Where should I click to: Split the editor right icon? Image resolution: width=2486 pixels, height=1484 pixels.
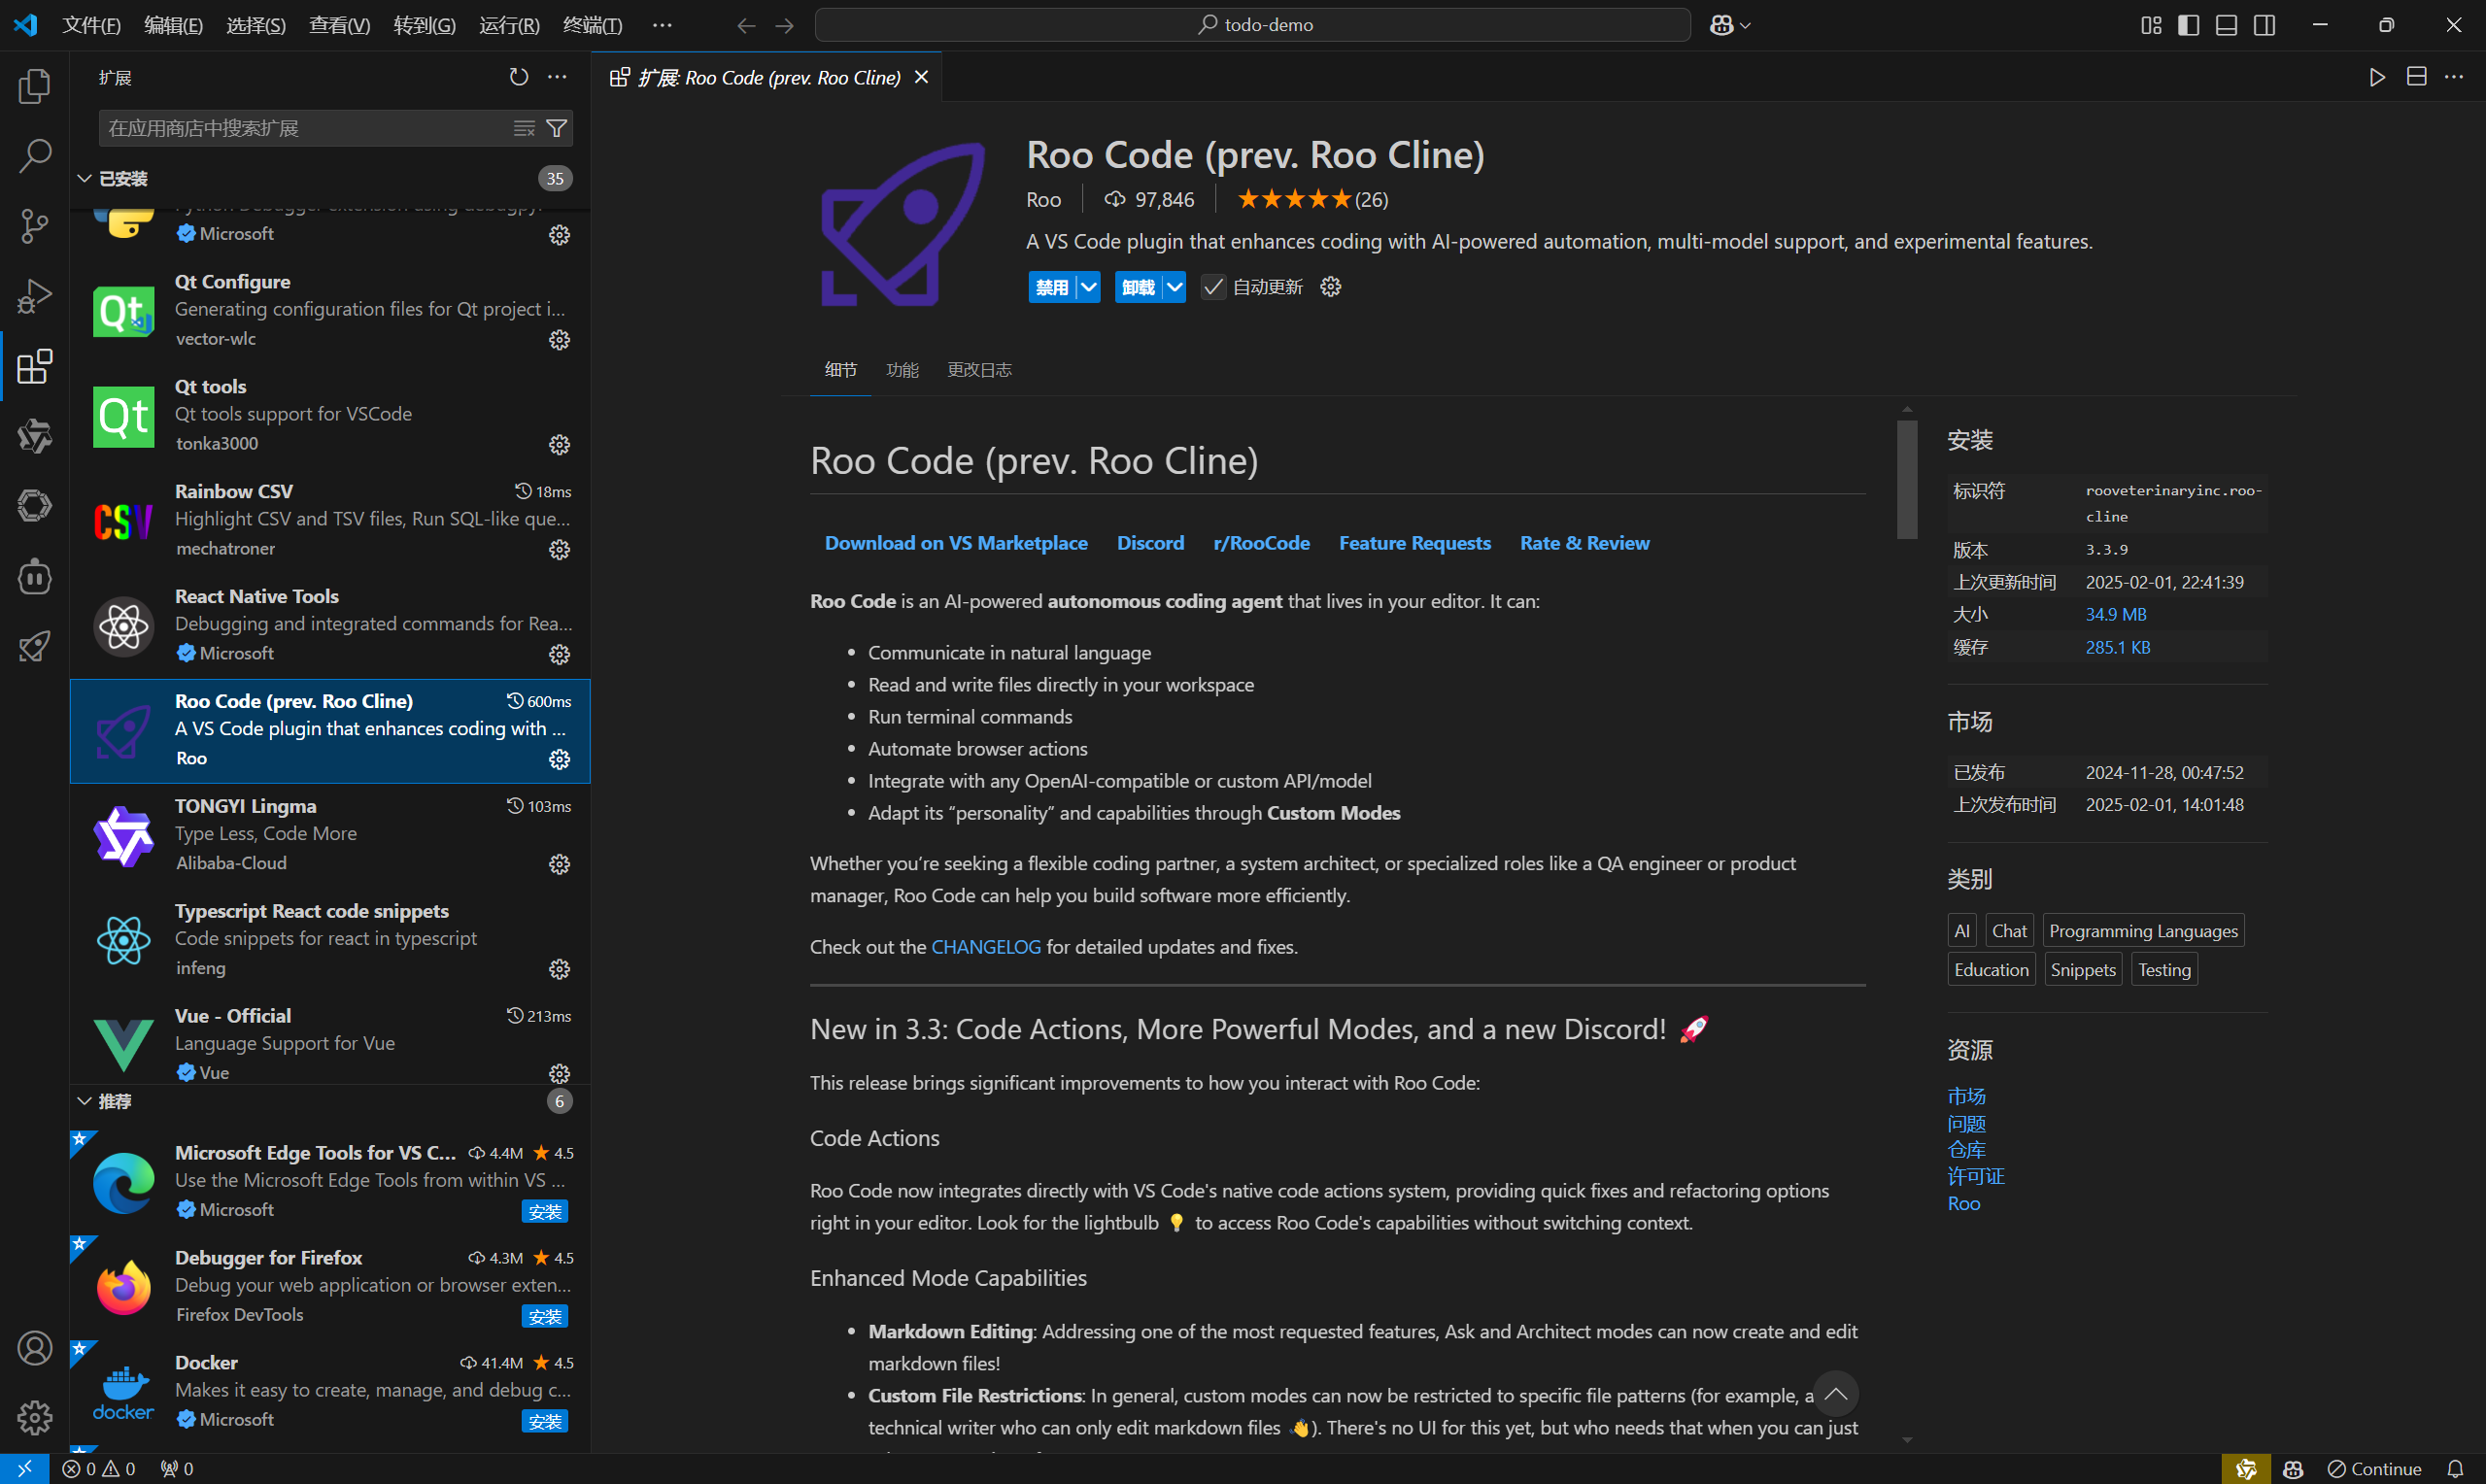point(2416,77)
